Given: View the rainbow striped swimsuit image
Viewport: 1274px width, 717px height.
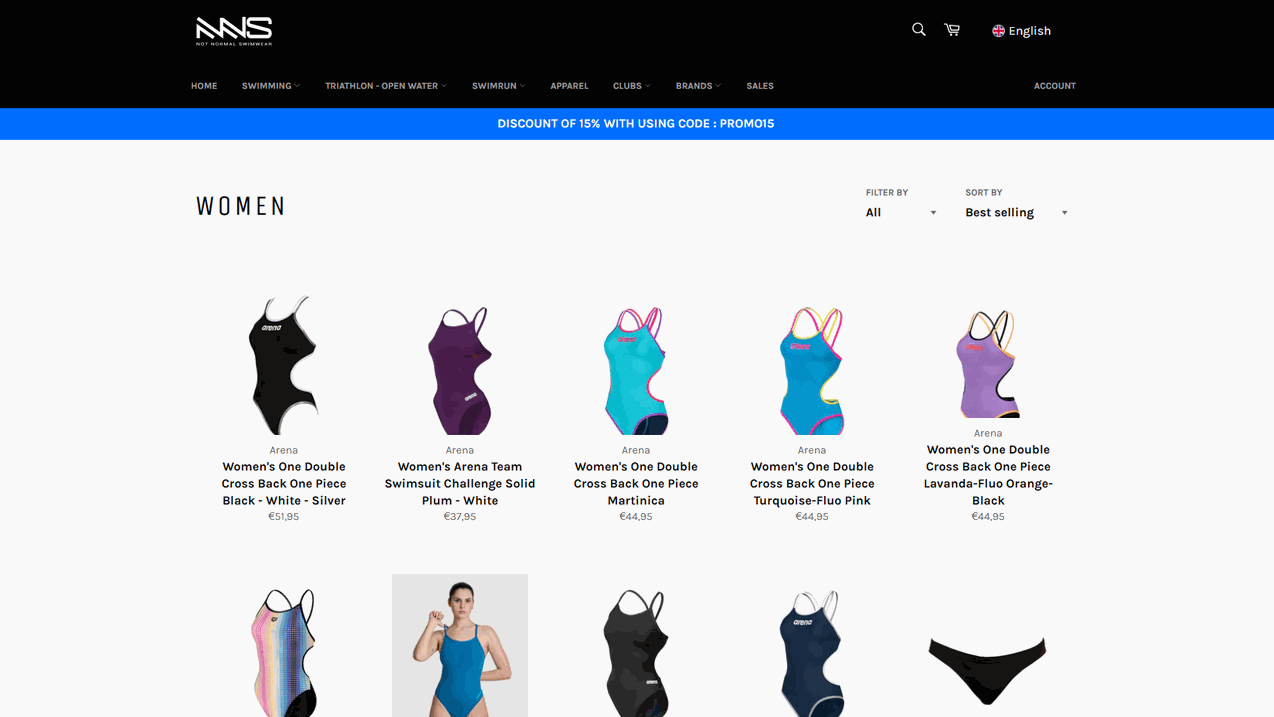Looking at the screenshot, I should (284, 652).
